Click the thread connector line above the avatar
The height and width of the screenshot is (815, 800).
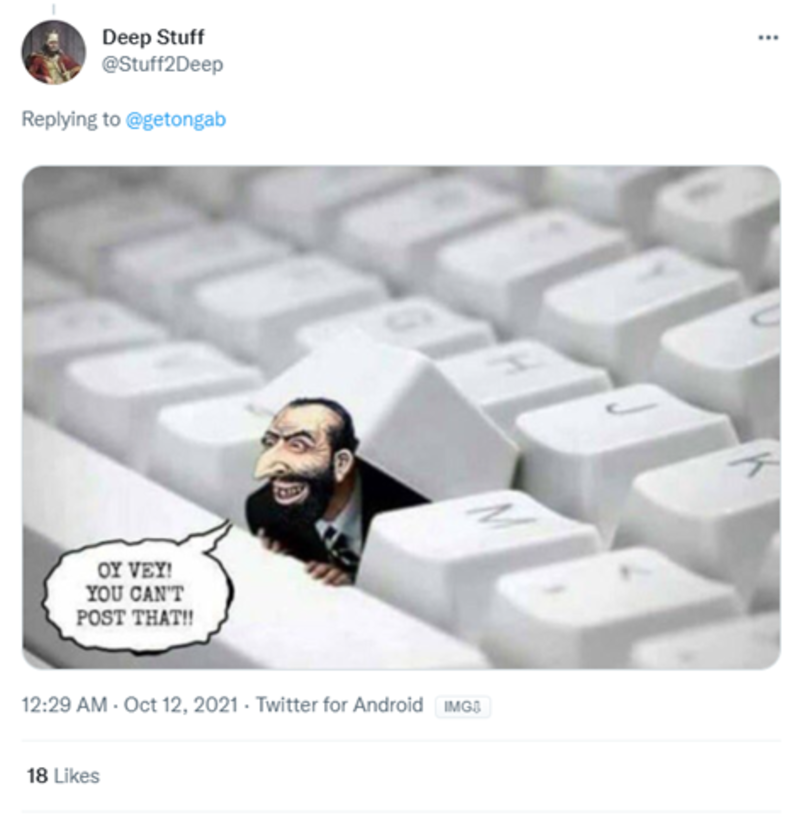click(52, 6)
